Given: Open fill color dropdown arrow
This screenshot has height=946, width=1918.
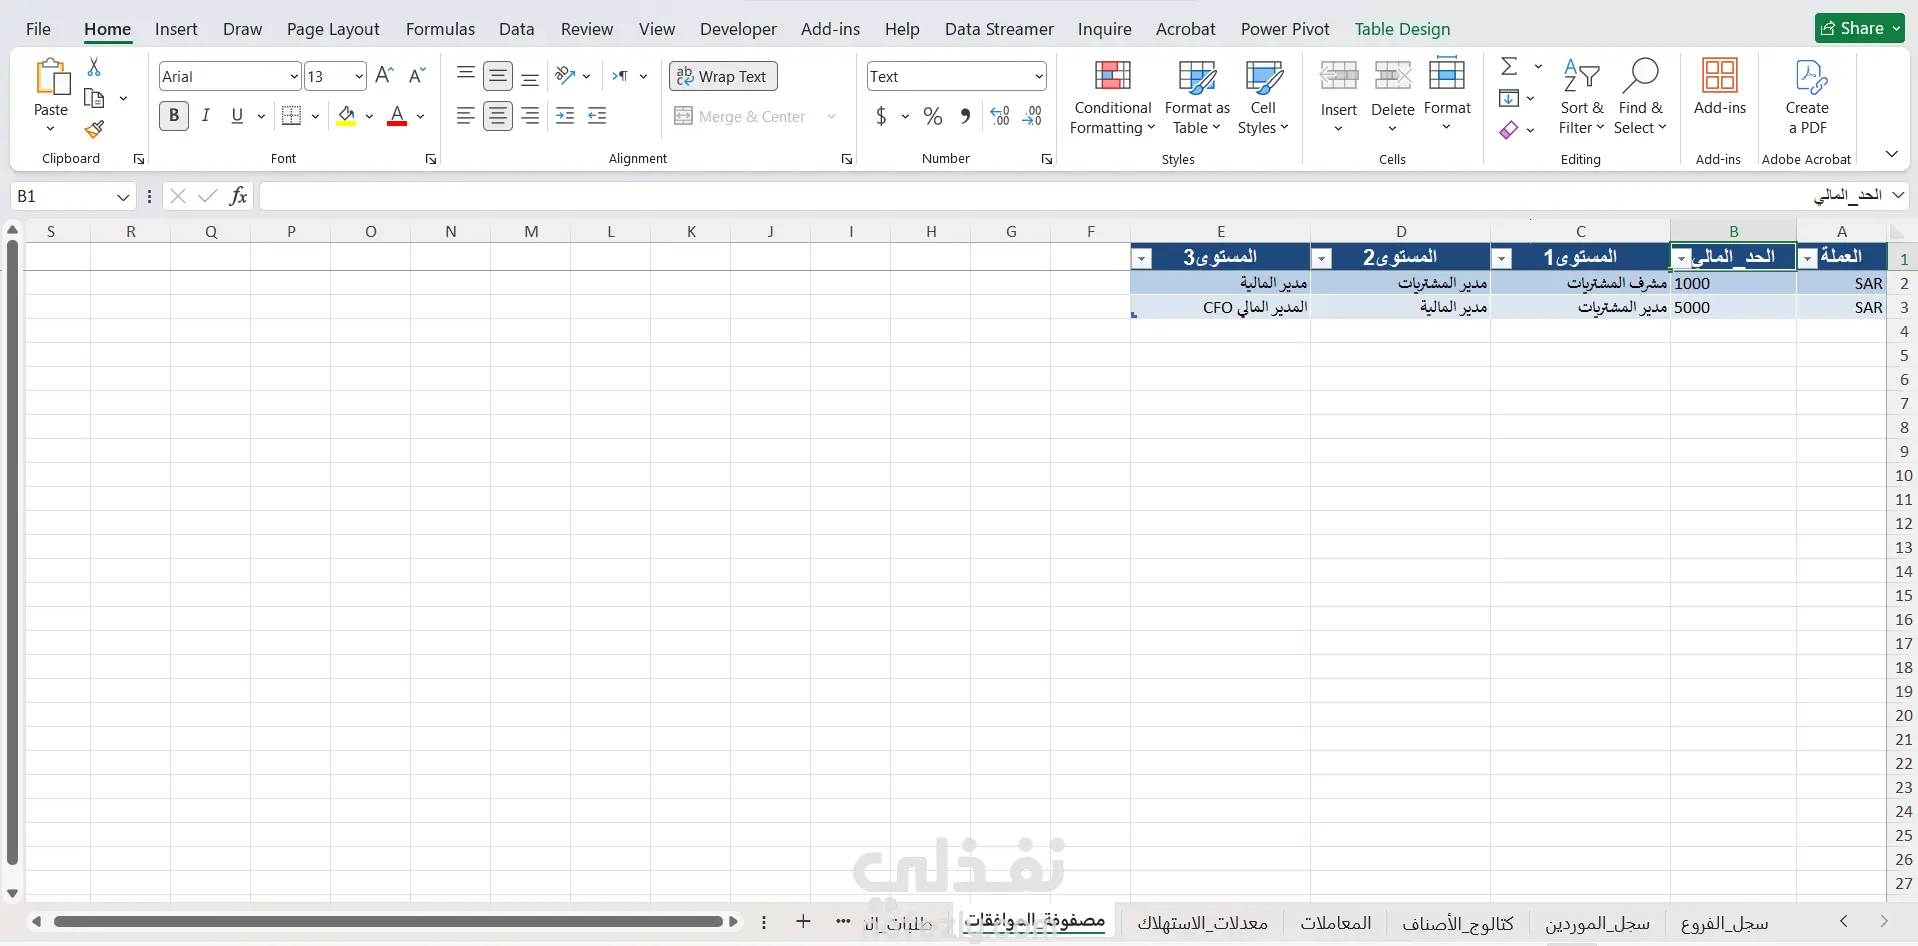Looking at the screenshot, I should (370, 116).
